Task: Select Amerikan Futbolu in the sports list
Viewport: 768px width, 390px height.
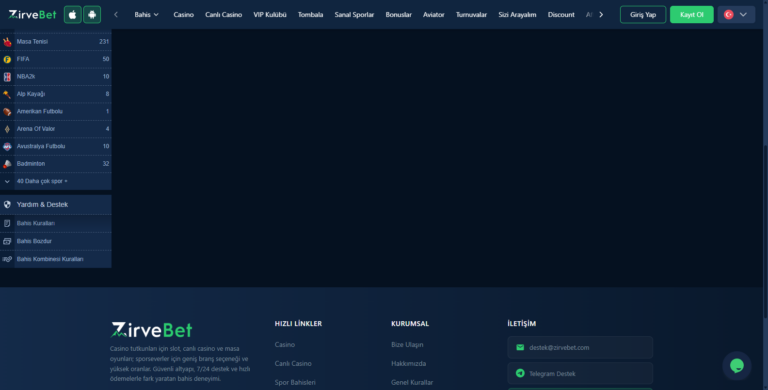Action: pos(55,111)
